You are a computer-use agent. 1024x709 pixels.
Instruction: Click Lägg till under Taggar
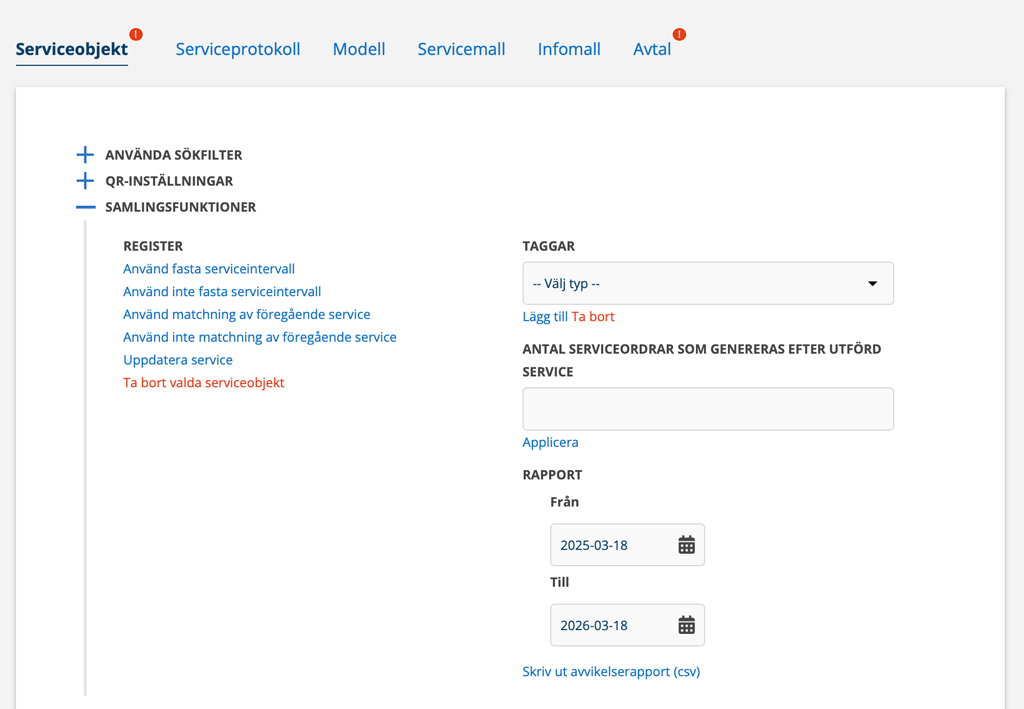pyautogui.click(x=545, y=317)
